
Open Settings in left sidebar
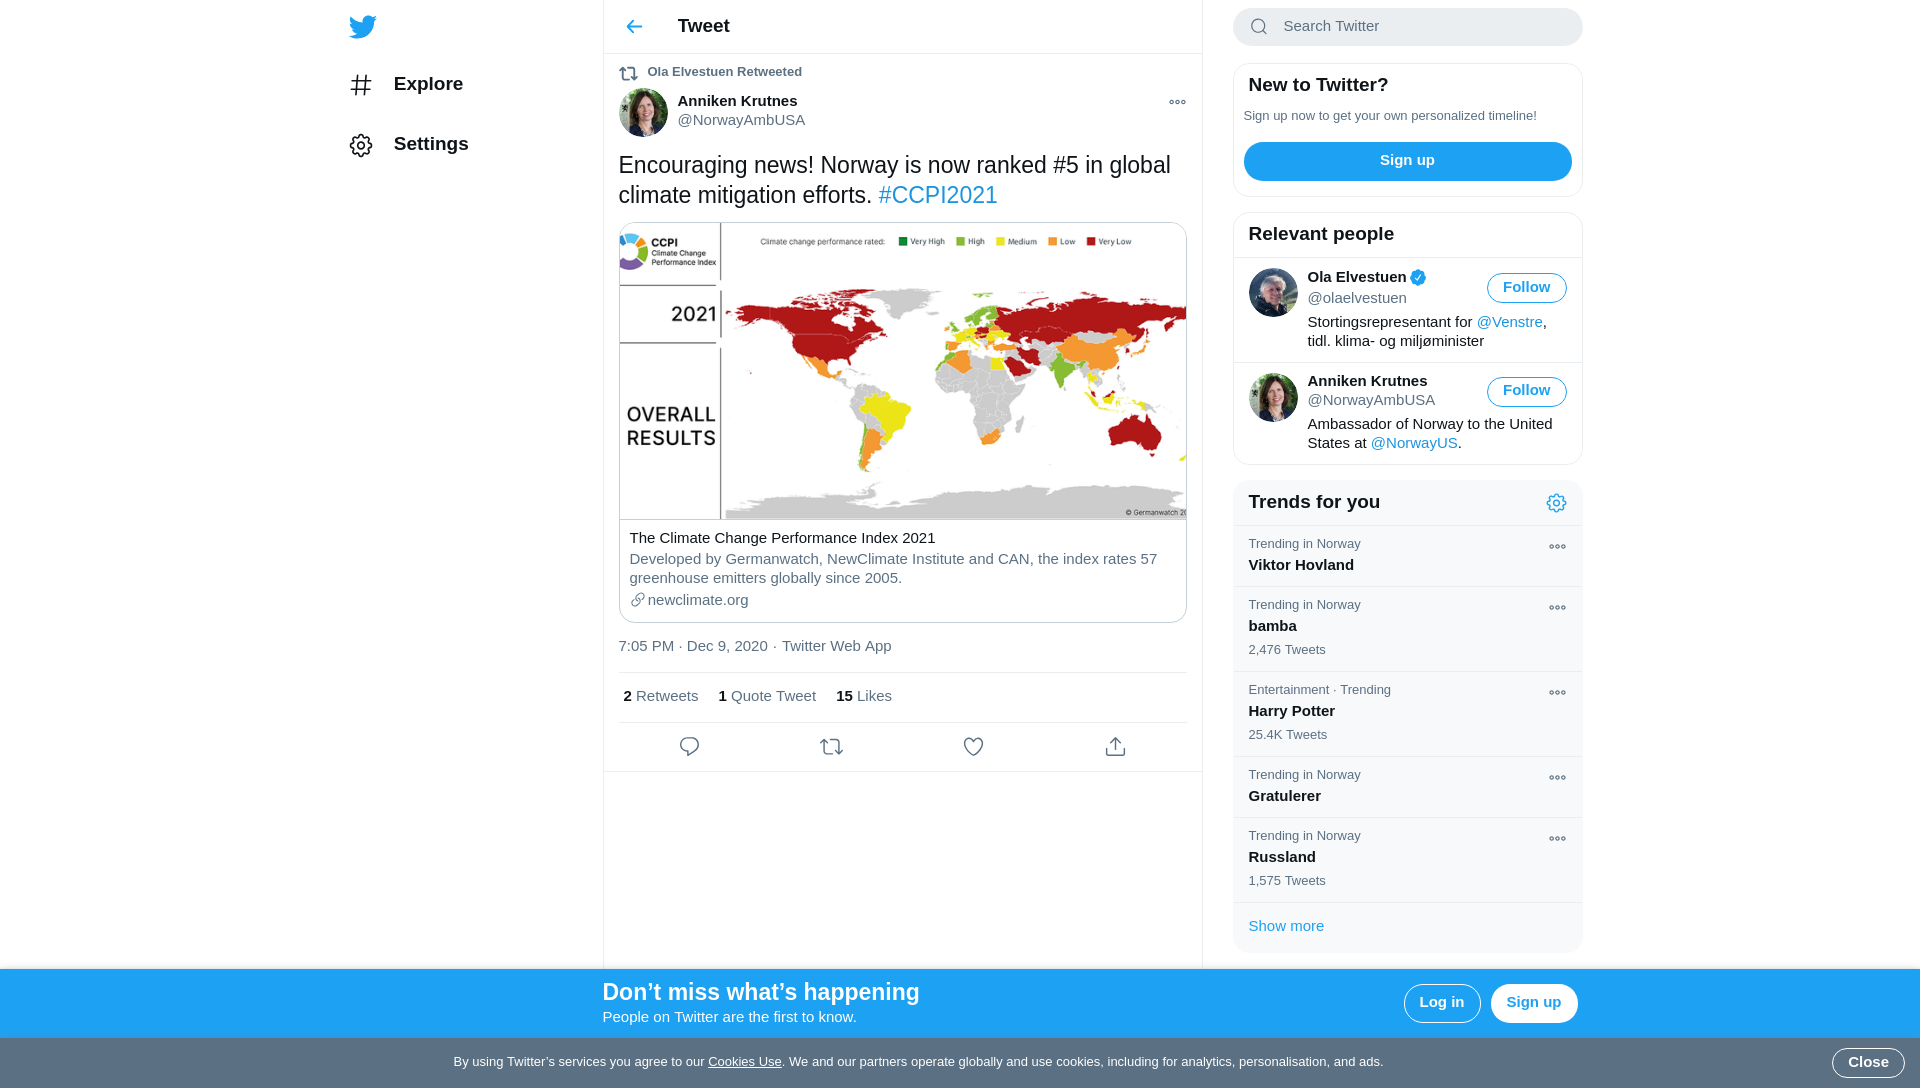[409, 145]
